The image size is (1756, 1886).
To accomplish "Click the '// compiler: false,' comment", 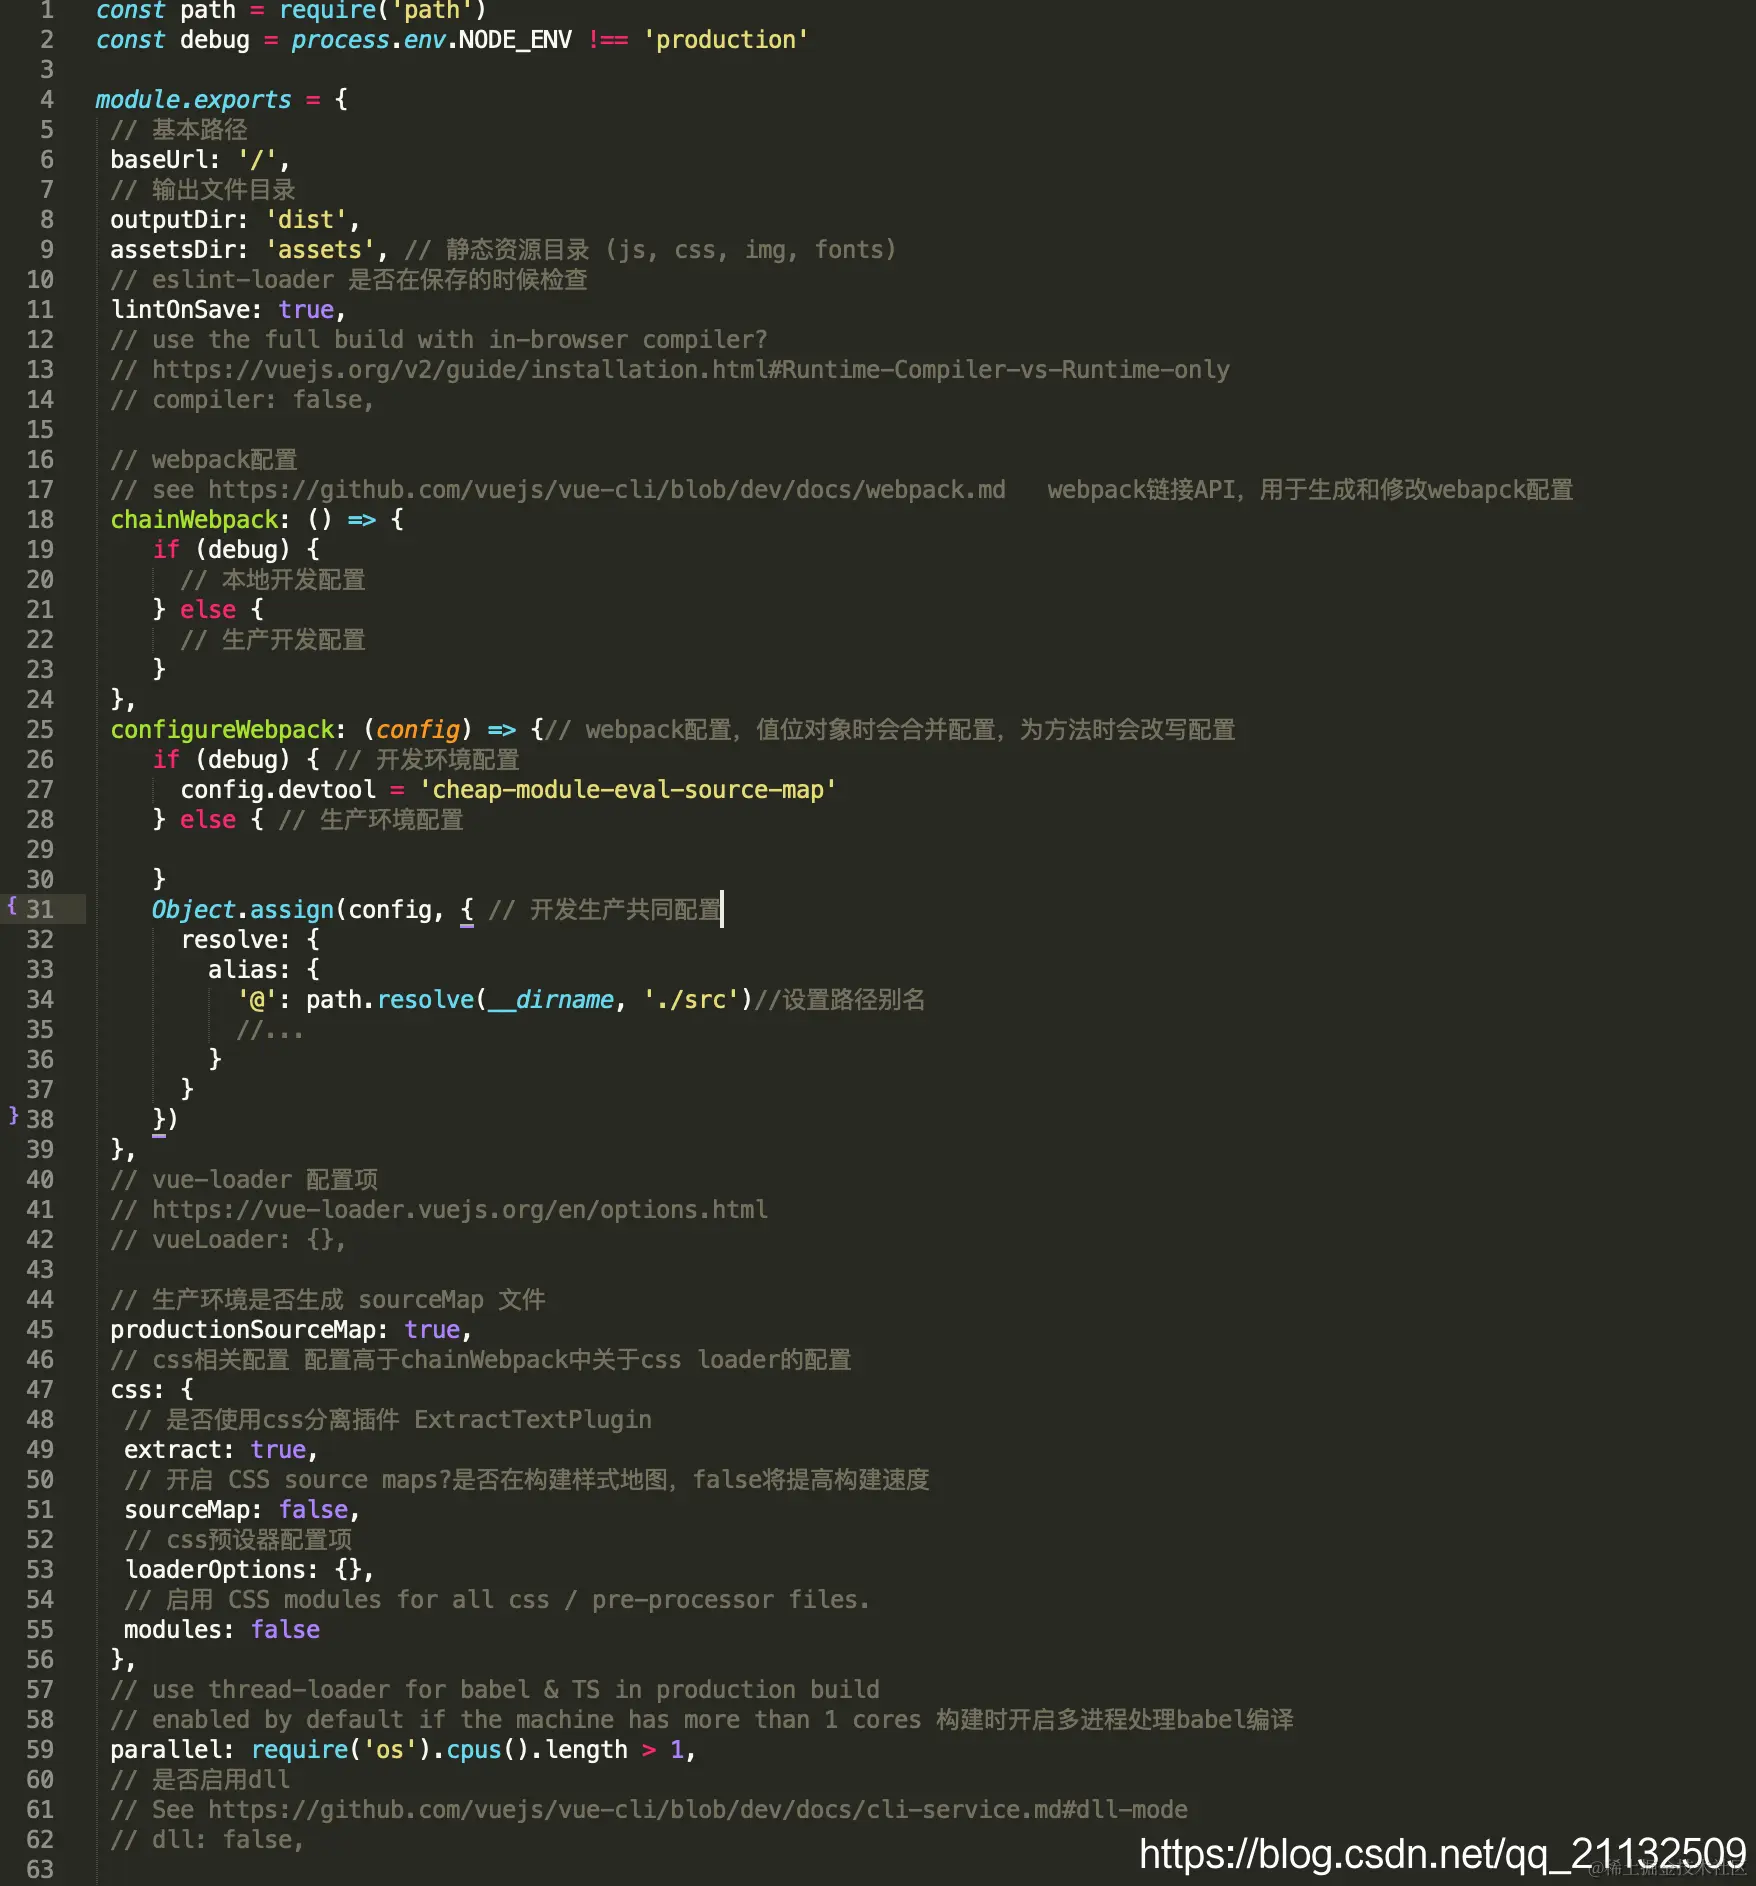I will pyautogui.click(x=242, y=399).
